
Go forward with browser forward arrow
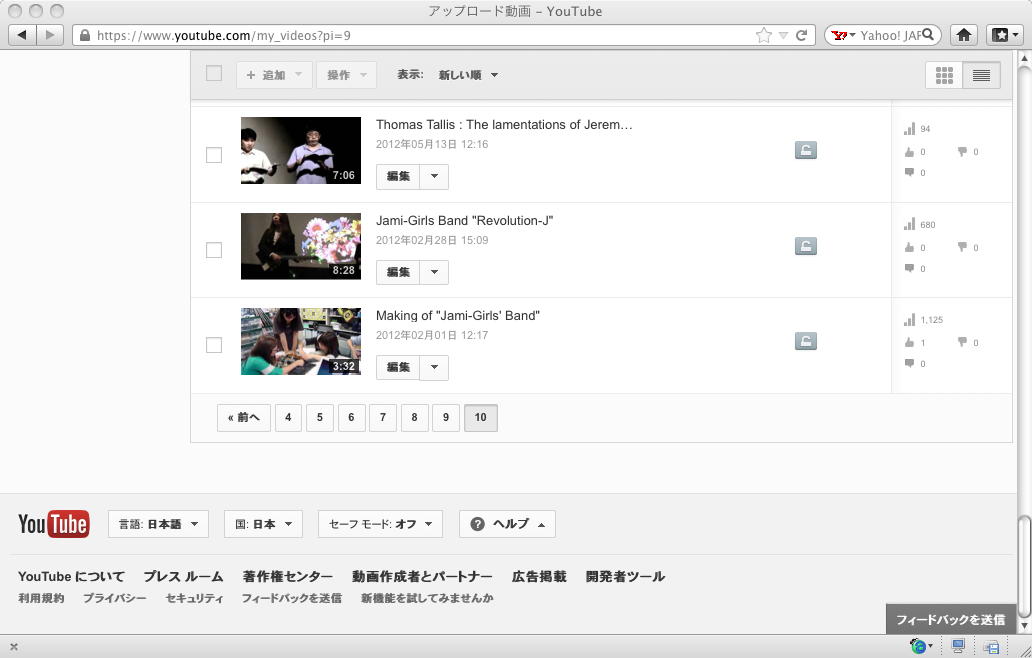tap(50, 35)
